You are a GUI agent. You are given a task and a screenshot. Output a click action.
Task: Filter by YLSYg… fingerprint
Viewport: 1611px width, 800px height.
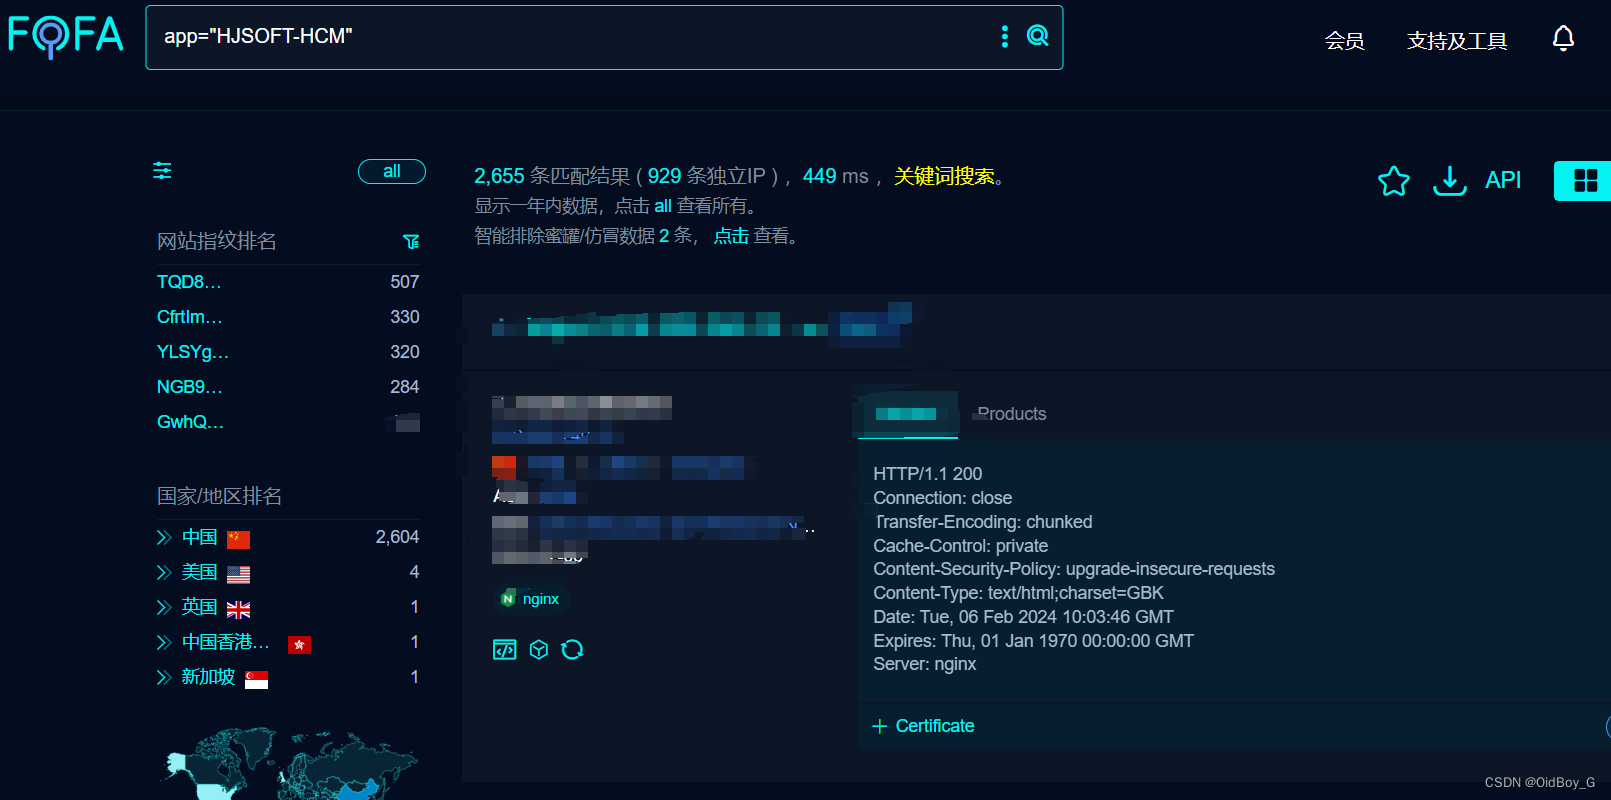tap(193, 352)
